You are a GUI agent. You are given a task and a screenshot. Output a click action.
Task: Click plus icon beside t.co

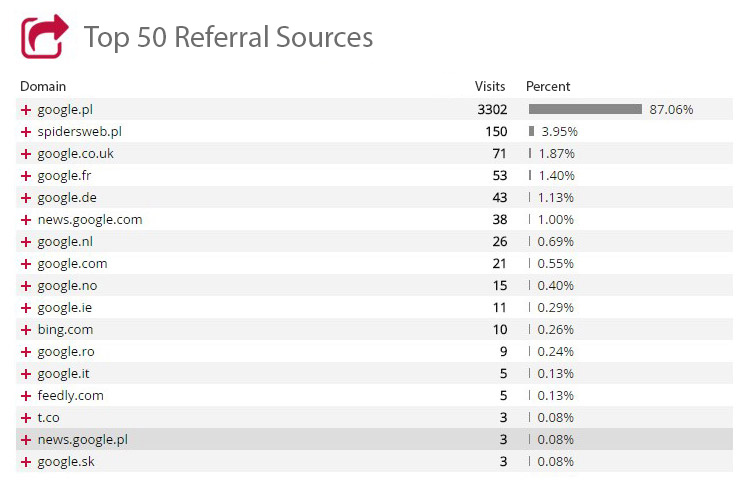(26, 418)
